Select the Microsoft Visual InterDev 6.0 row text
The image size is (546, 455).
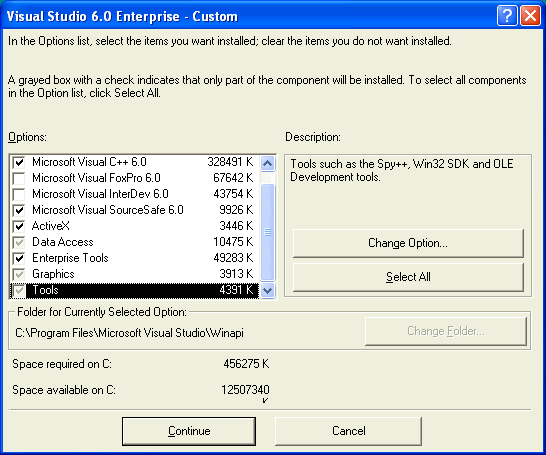coord(100,194)
